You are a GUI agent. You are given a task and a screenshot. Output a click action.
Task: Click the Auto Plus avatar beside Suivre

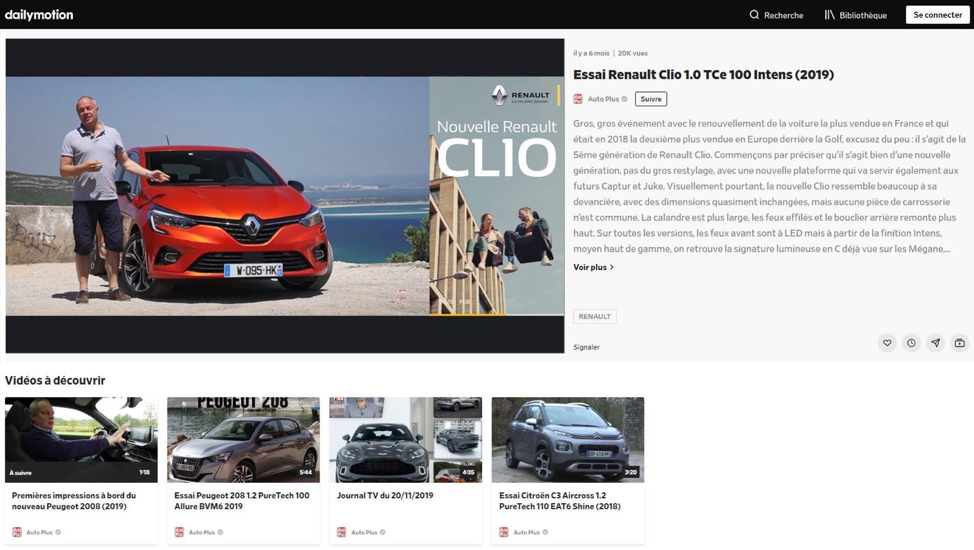coord(578,99)
